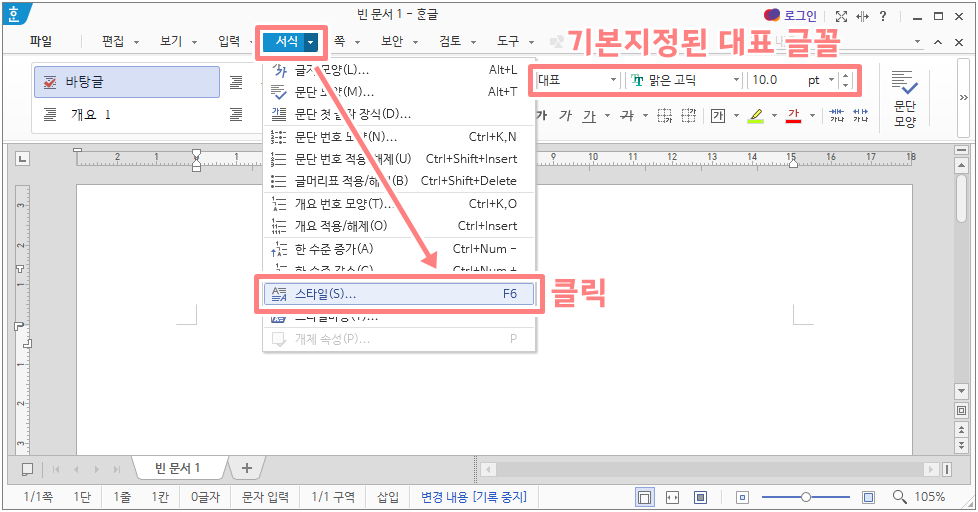
Task: Collapse the ribbon with the up chevron
Action: click(938, 42)
